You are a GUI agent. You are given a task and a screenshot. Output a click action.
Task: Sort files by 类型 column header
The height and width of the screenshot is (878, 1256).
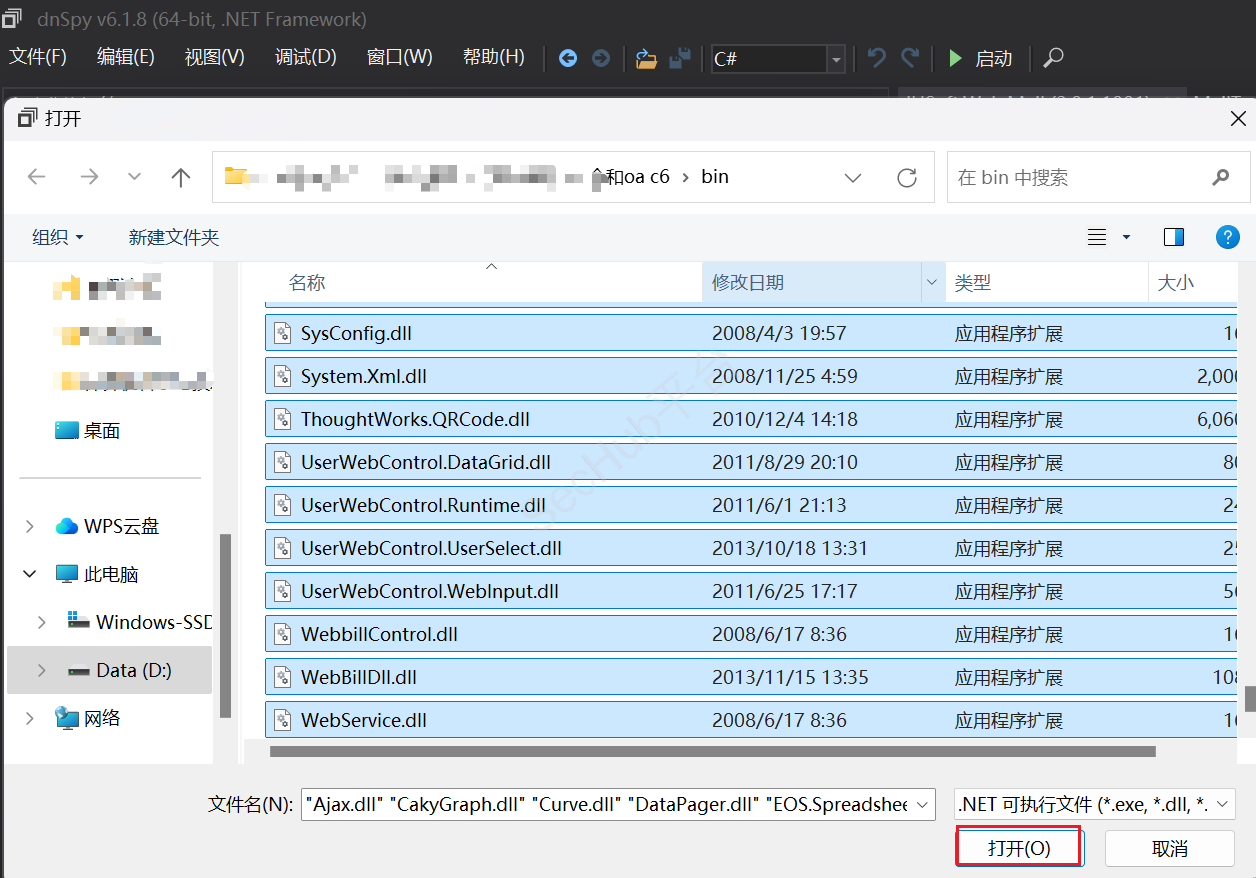[973, 283]
